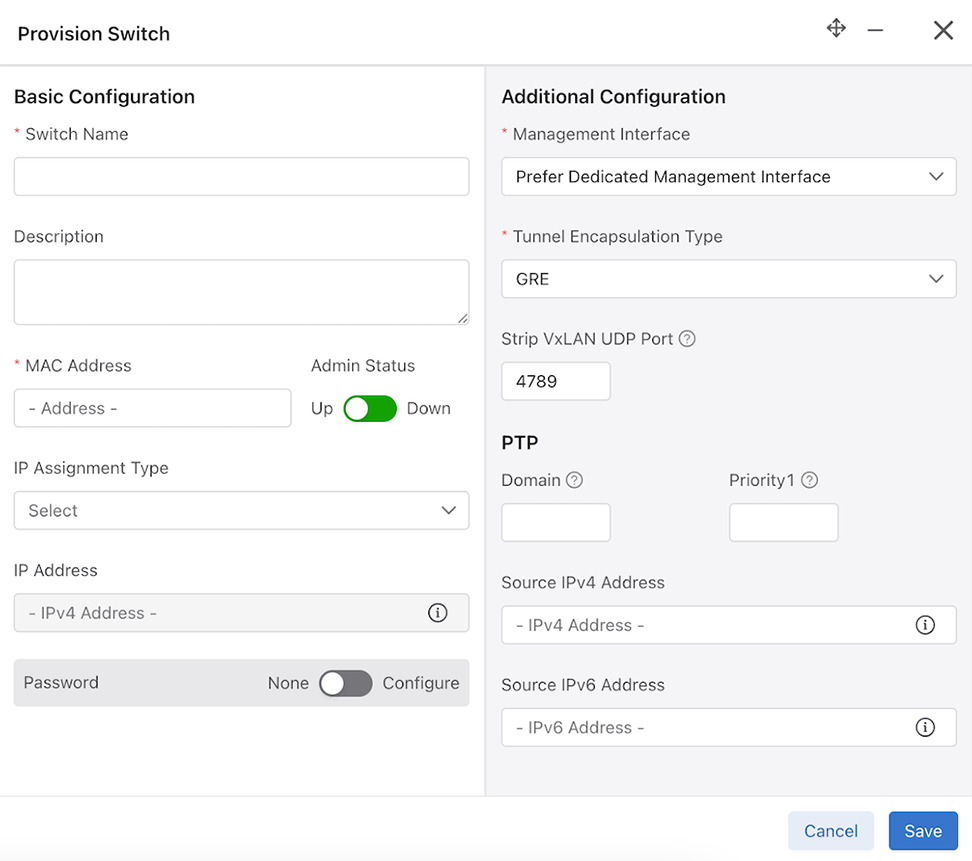This screenshot has width=972, height=861.
Task: Enable the Password Configure toggle
Action: (345, 683)
